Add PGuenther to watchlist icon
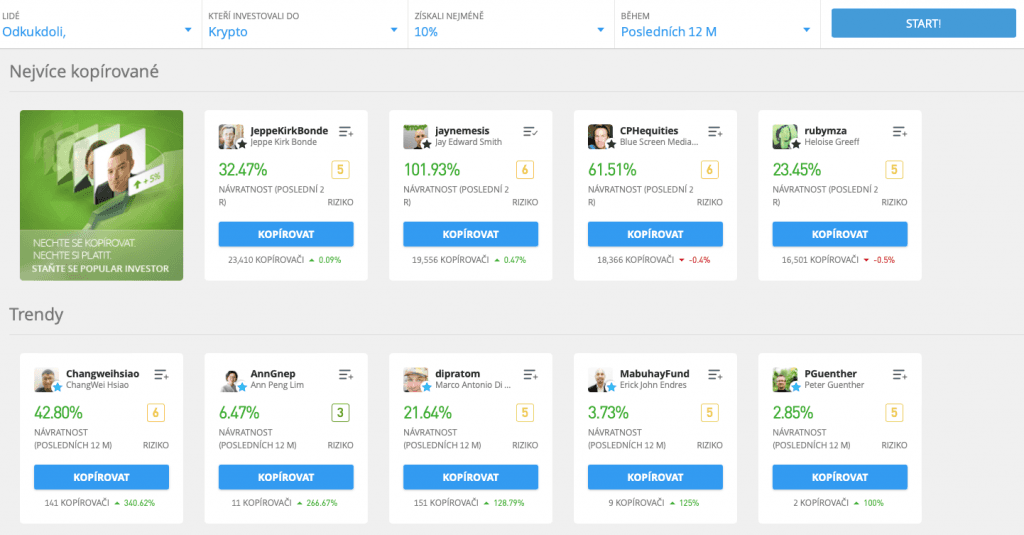Image resolution: width=1024 pixels, height=535 pixels. (899, 375)
